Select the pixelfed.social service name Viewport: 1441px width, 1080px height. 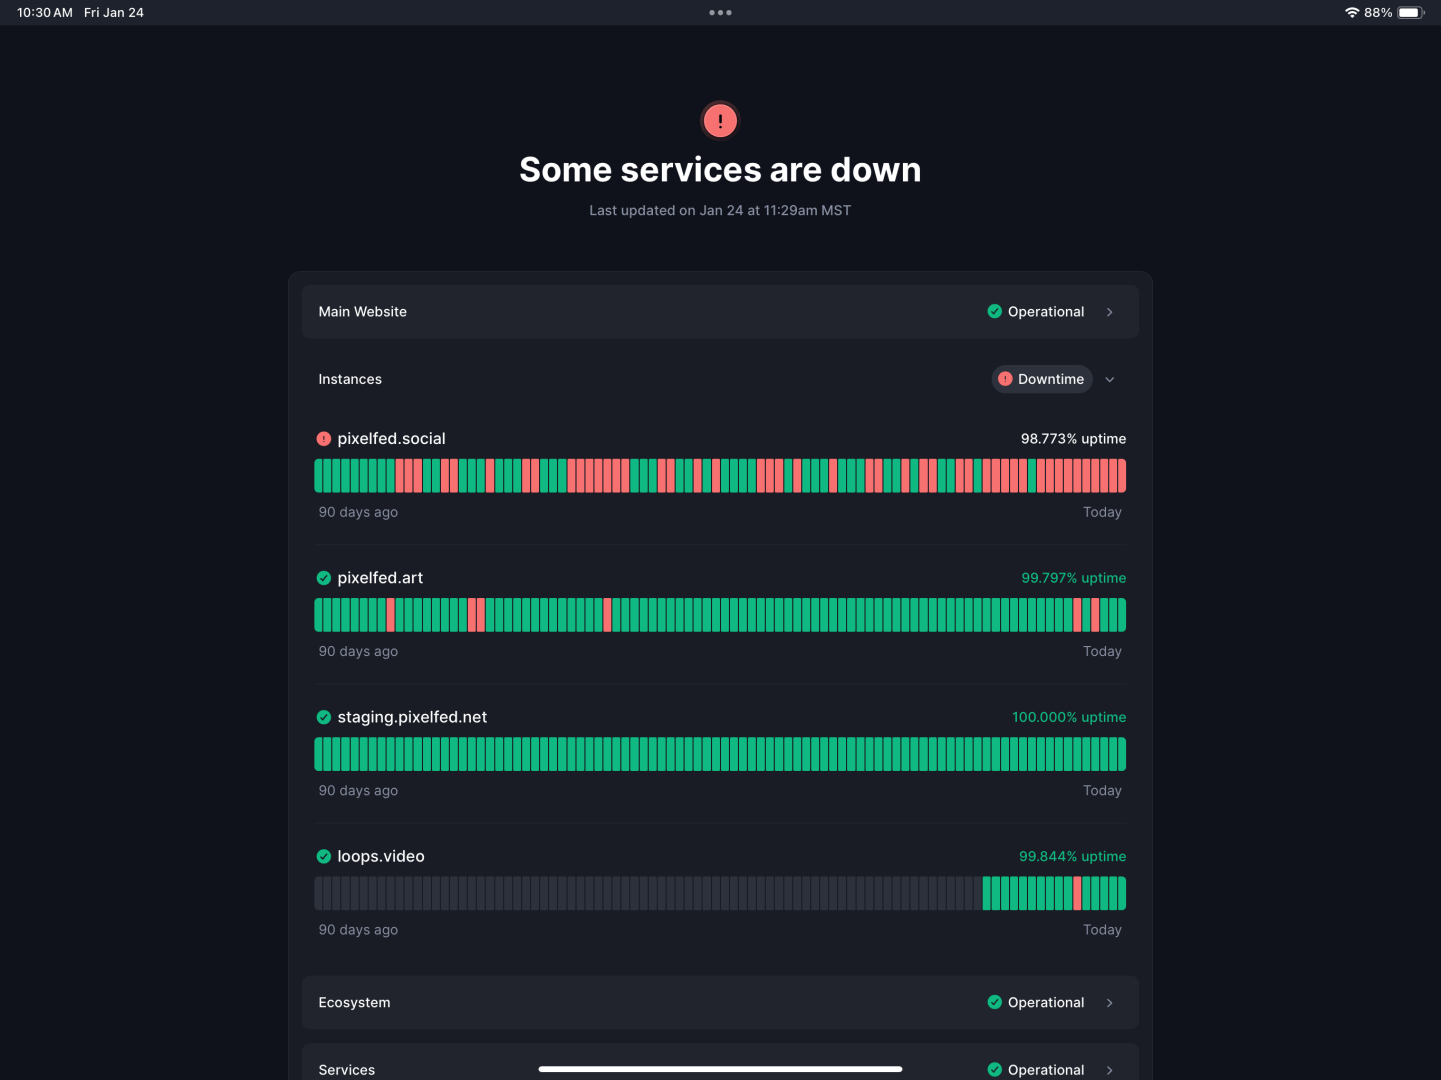click(x=391, y=438)
